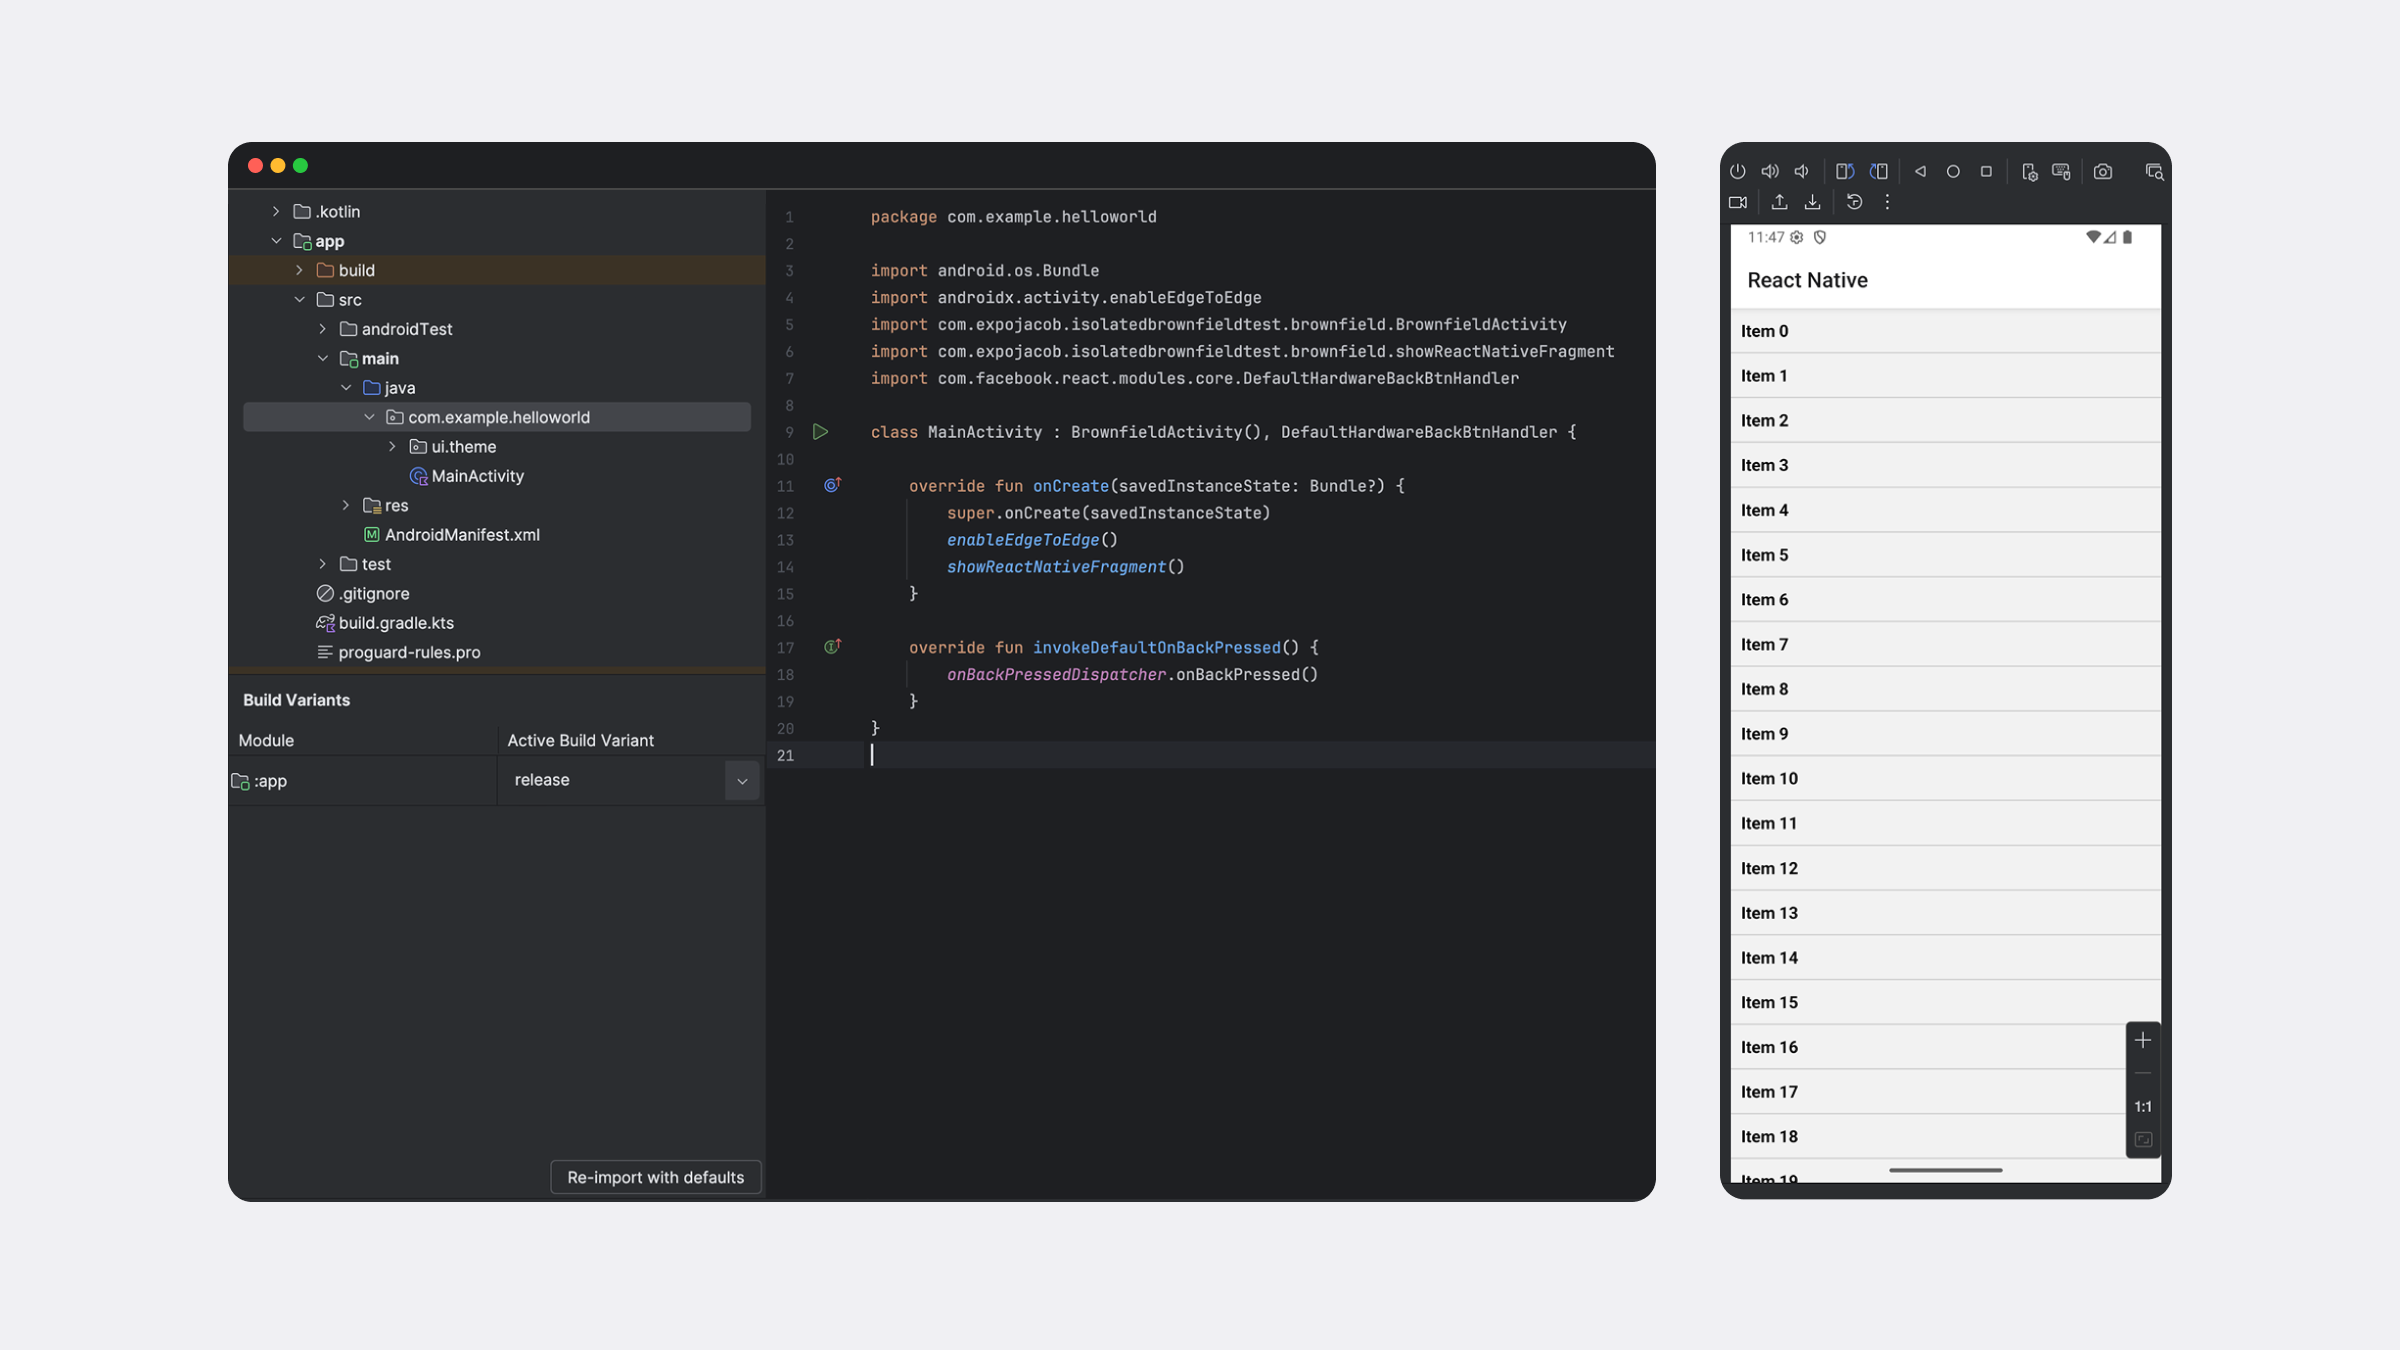Tap the emulator Home circle button
The width and height of the screenshot is (2400, 1350).
[x=1953, y=171]
